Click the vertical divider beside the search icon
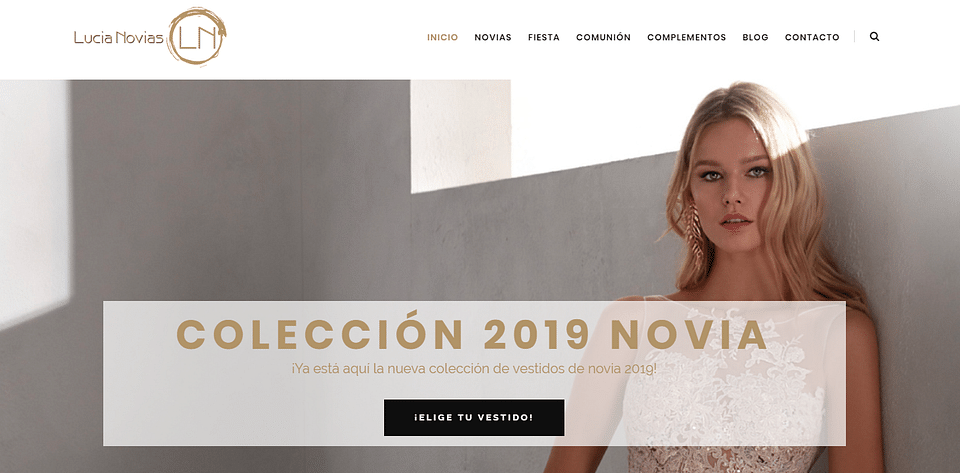This screenshot has height=473, width=960. [854, 37]
